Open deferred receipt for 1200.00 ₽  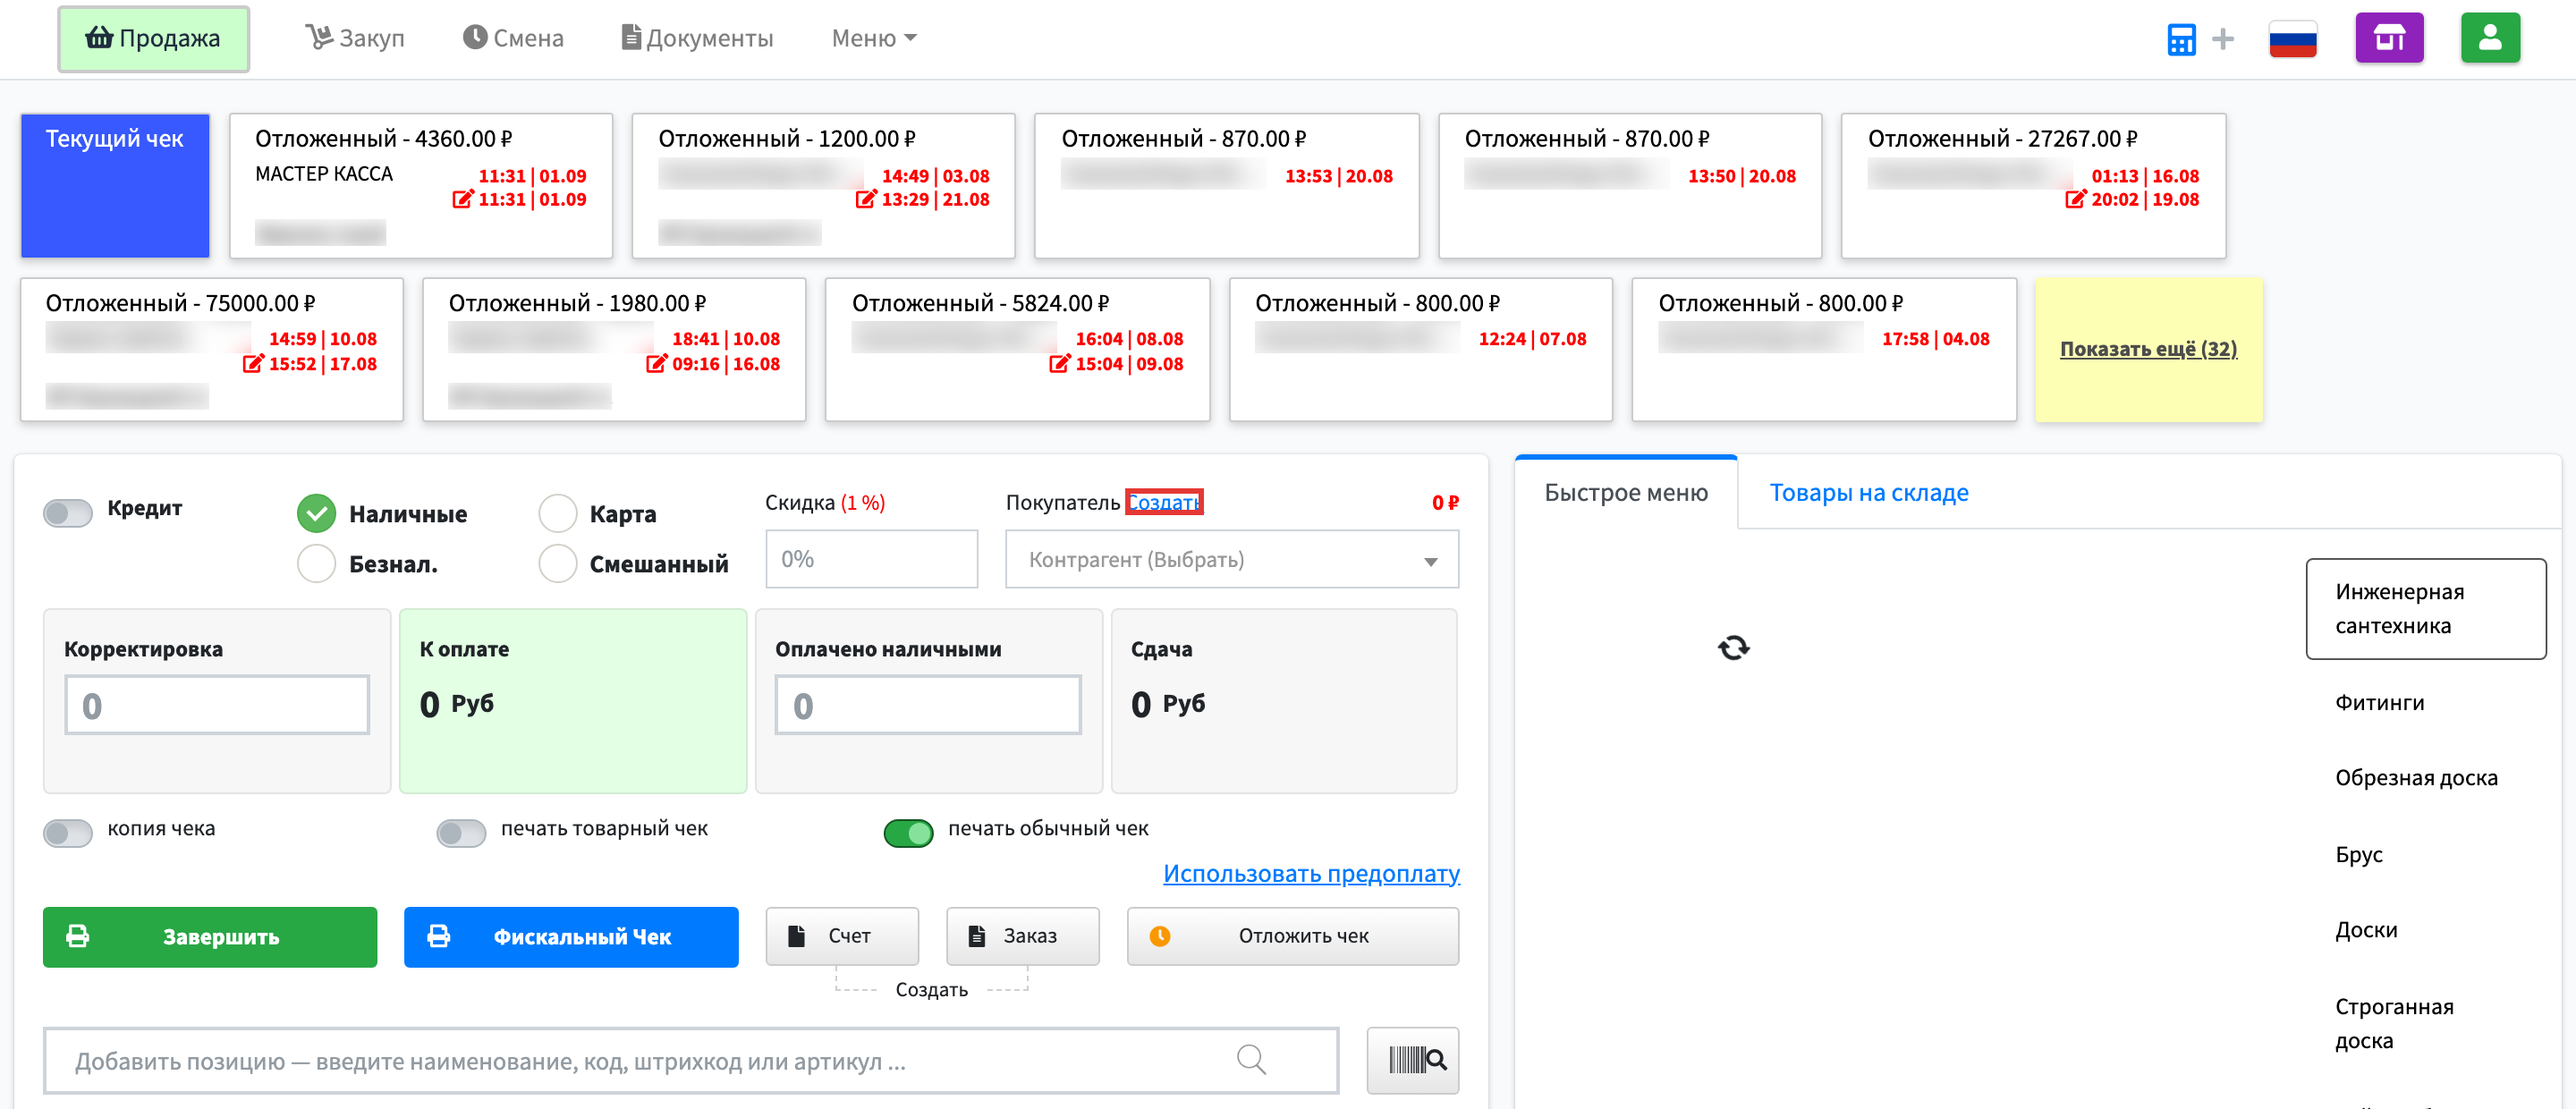(x=823, y=186)
